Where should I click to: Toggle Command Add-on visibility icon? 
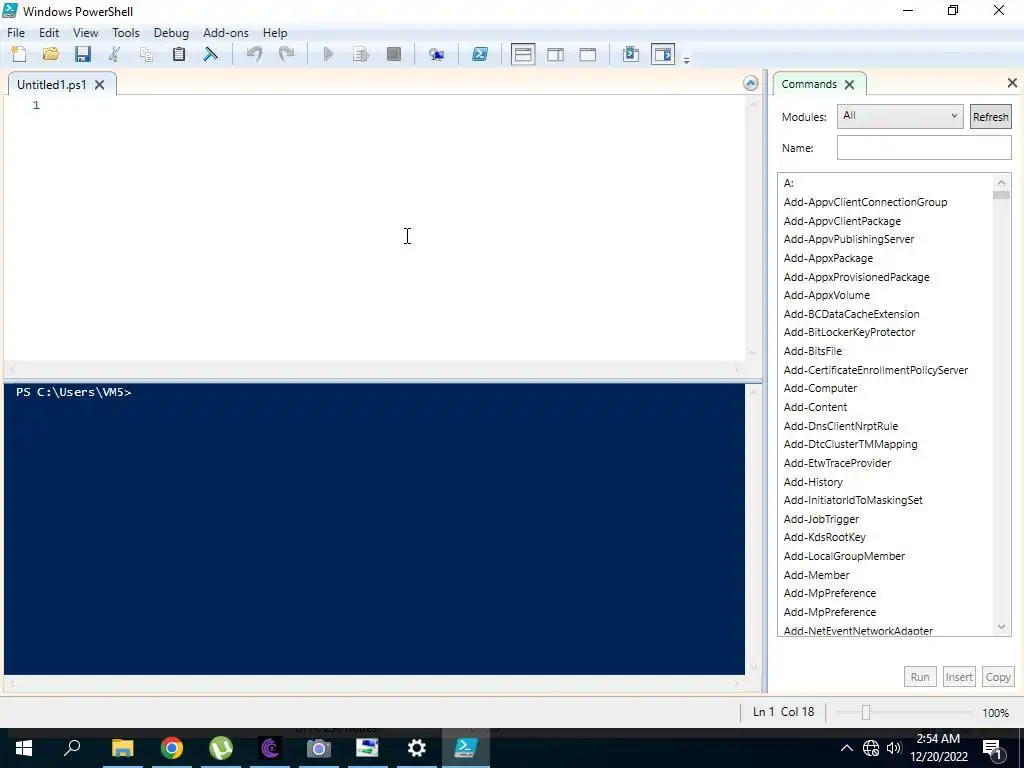(663, 54)
